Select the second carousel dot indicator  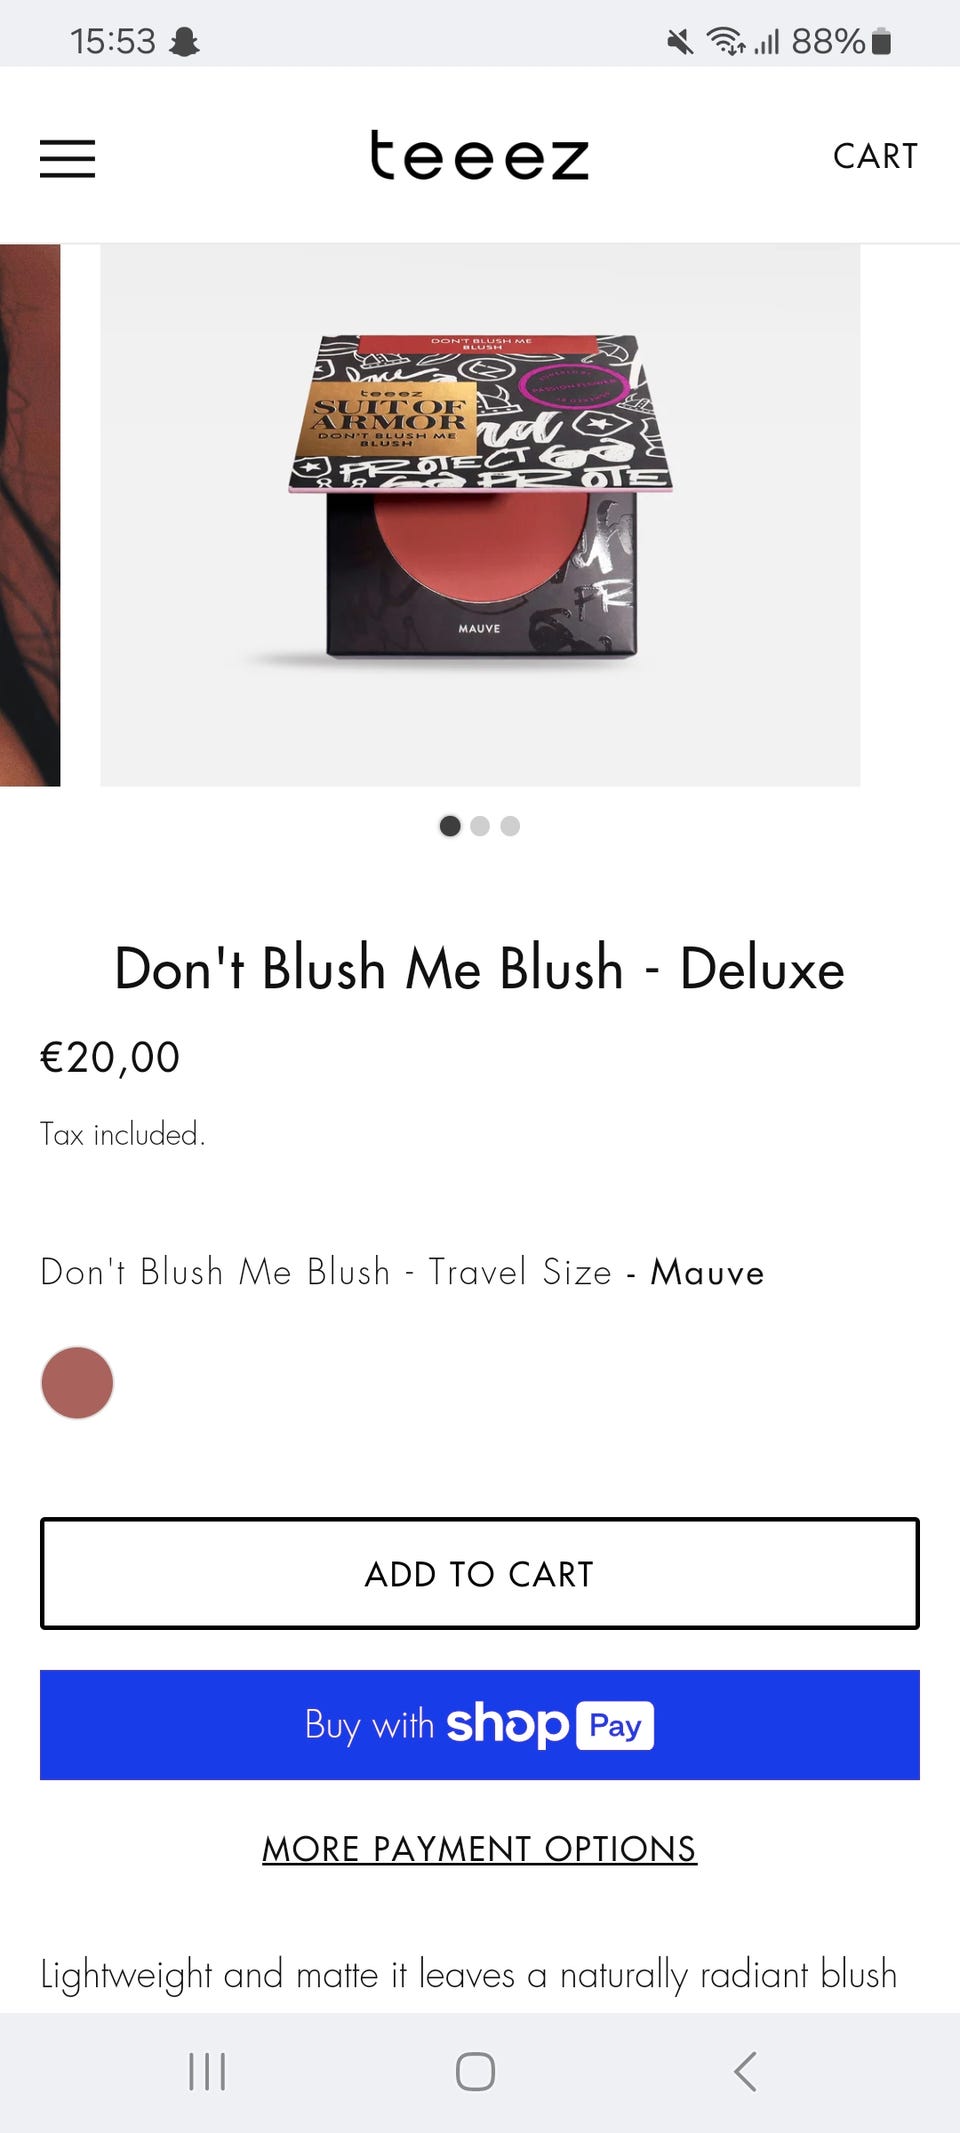point(480,826)
